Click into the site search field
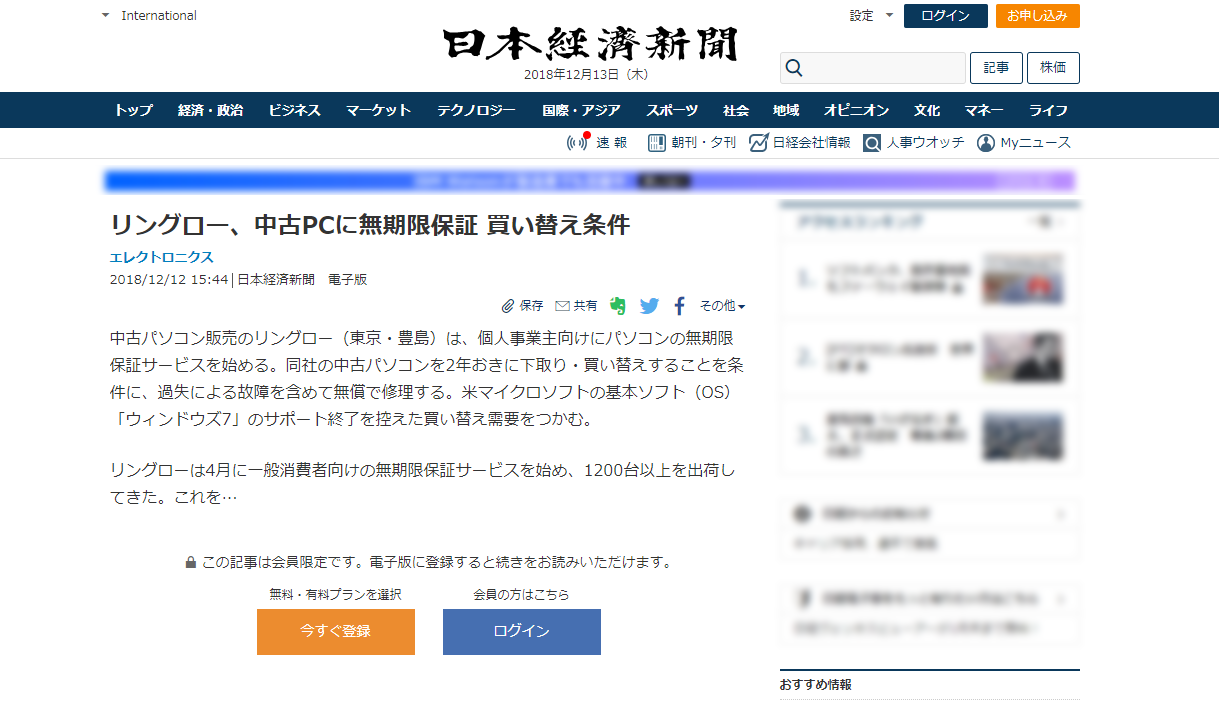The width and height of the screenshot is (1219, 705). 883,68
